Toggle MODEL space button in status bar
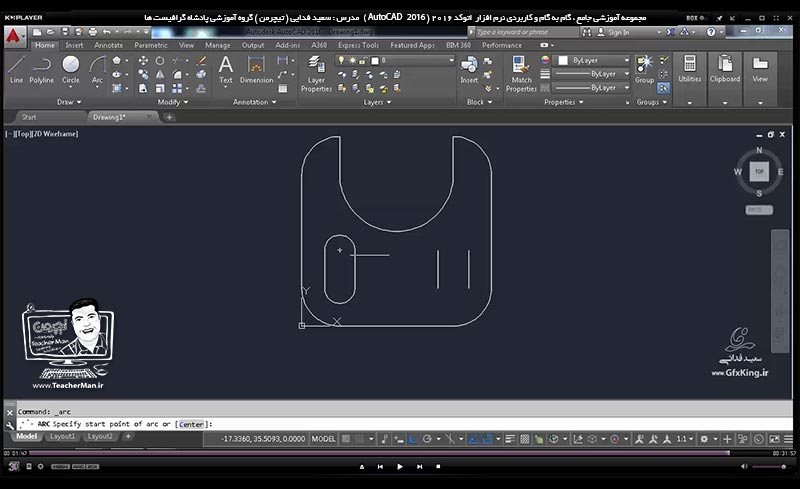 [x=323, y=439]
